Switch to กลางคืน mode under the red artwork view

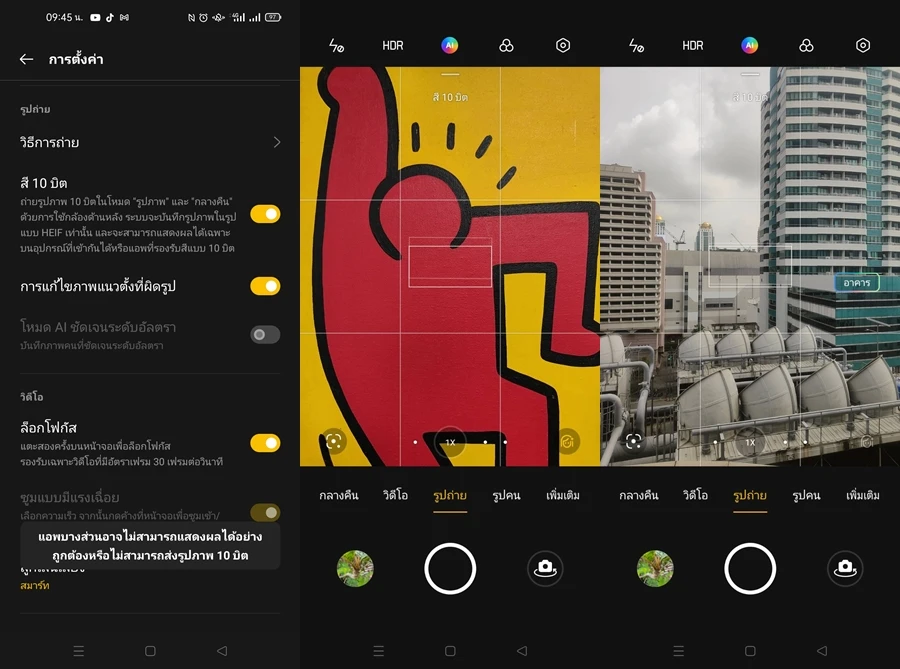[338, 495]
